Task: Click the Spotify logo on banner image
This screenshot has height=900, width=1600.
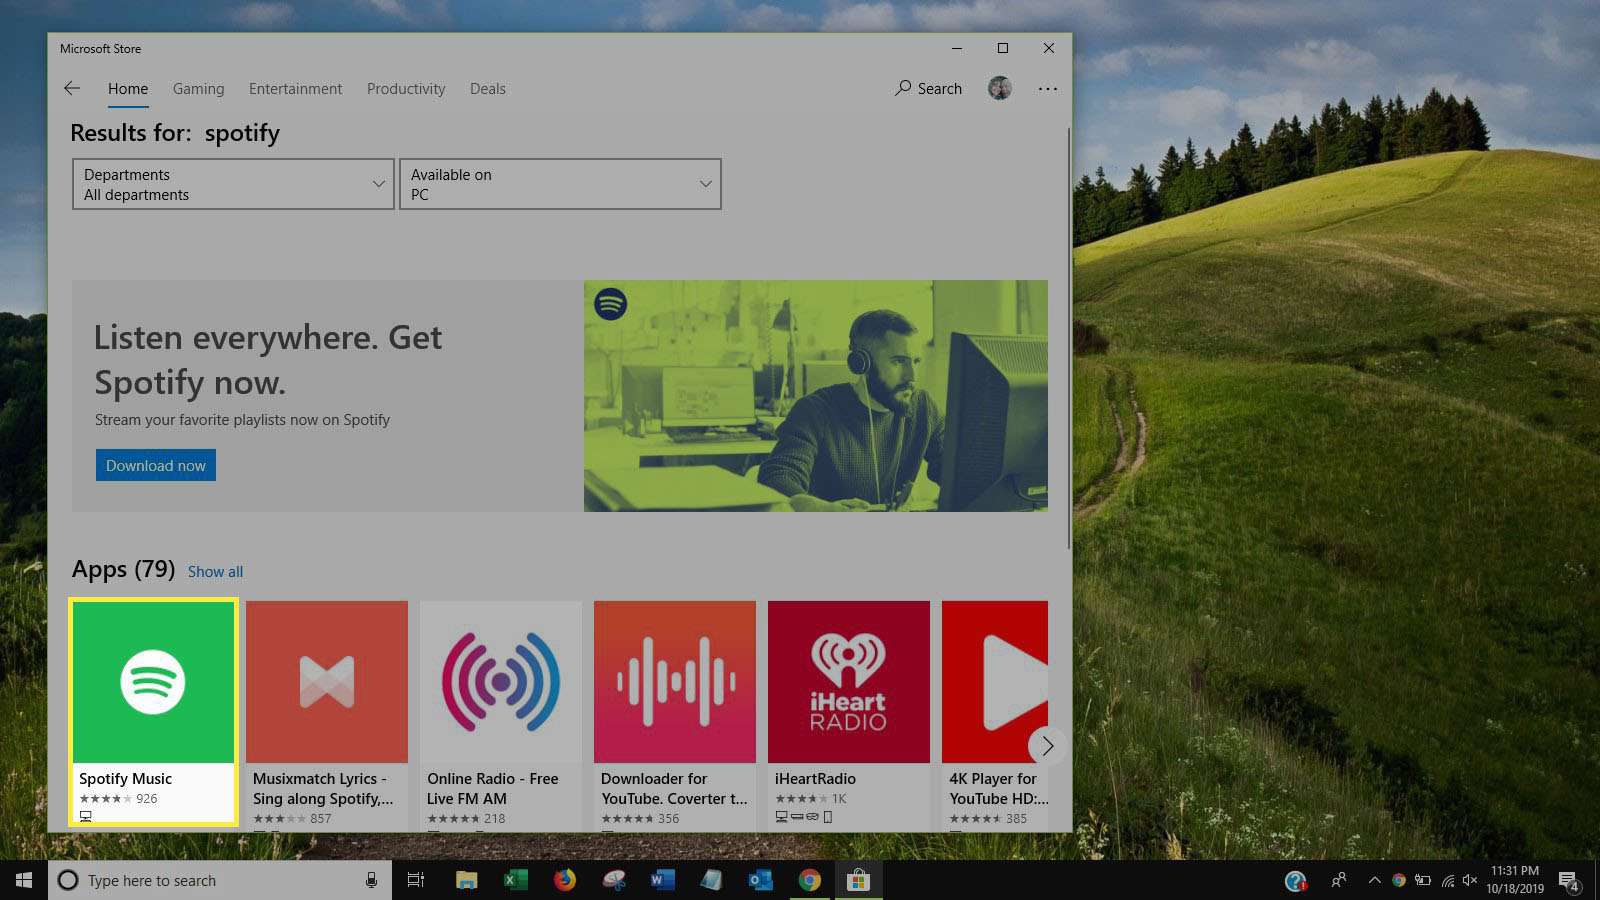Action: [611, 303]
